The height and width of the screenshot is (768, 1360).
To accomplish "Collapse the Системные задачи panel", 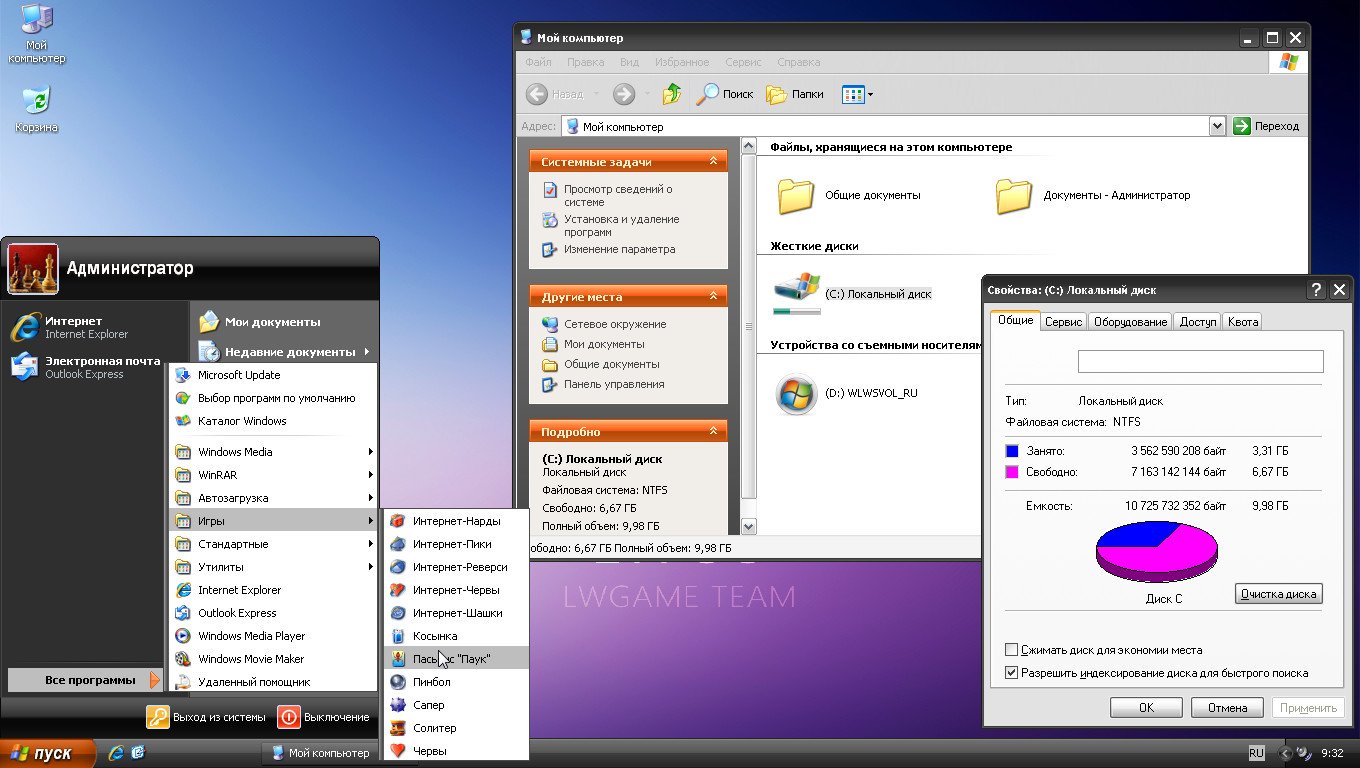I will [713, 161].
